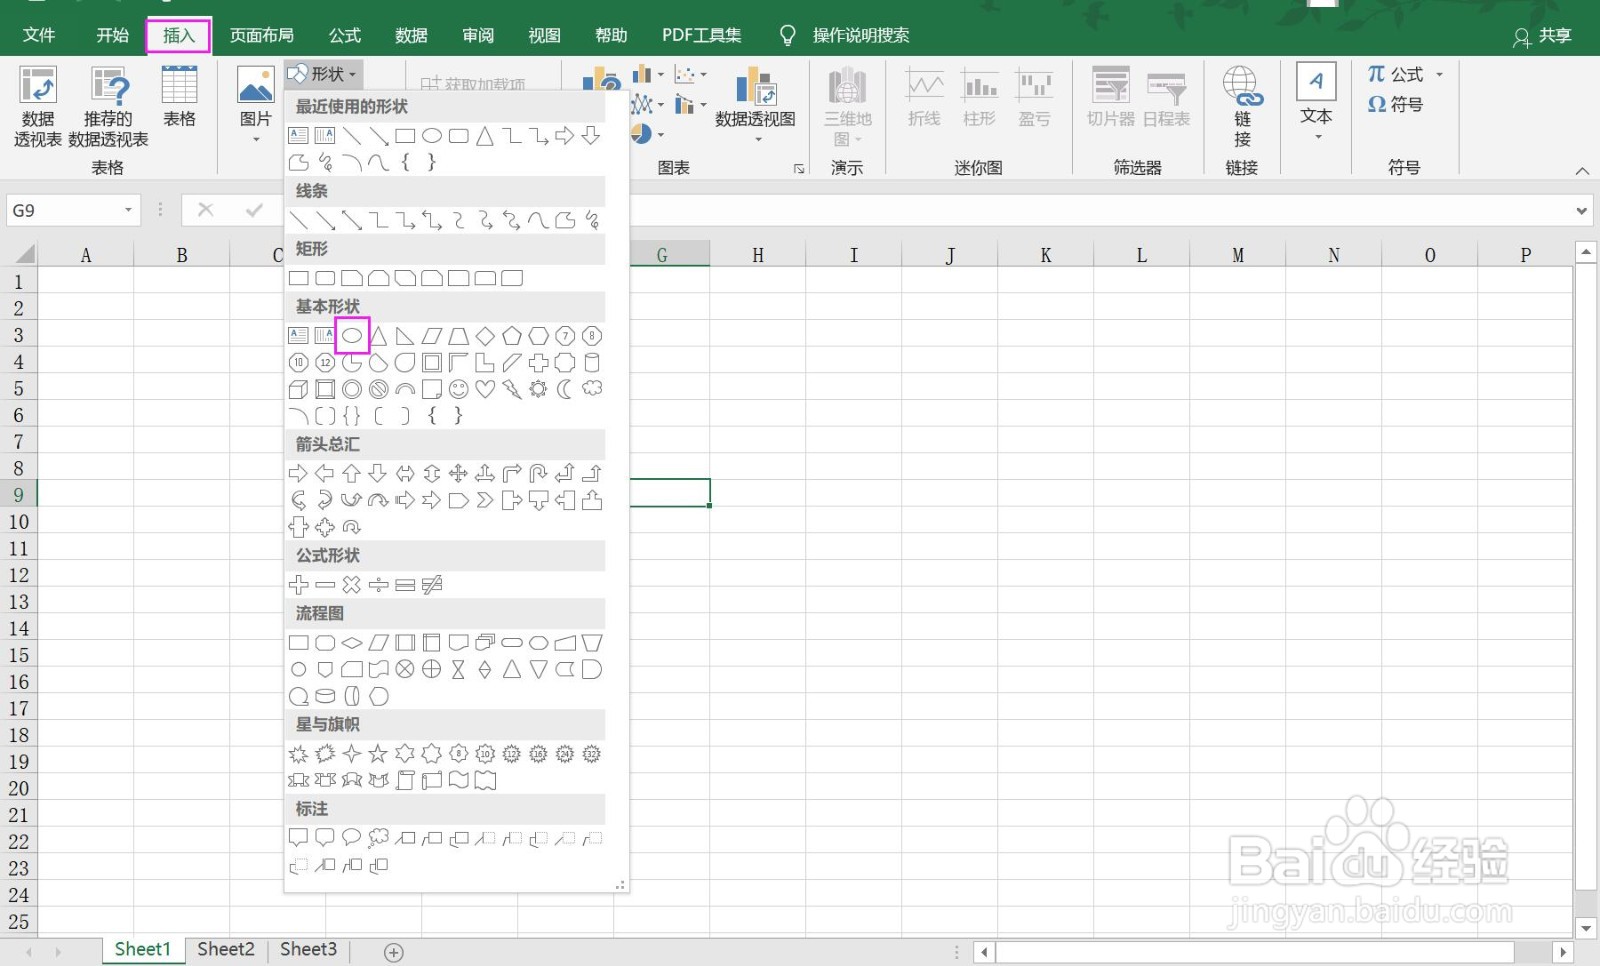Screen dimensions: 1600x966
Task: Open the PDF工具集 tab
Action: [x=702, y=35]
